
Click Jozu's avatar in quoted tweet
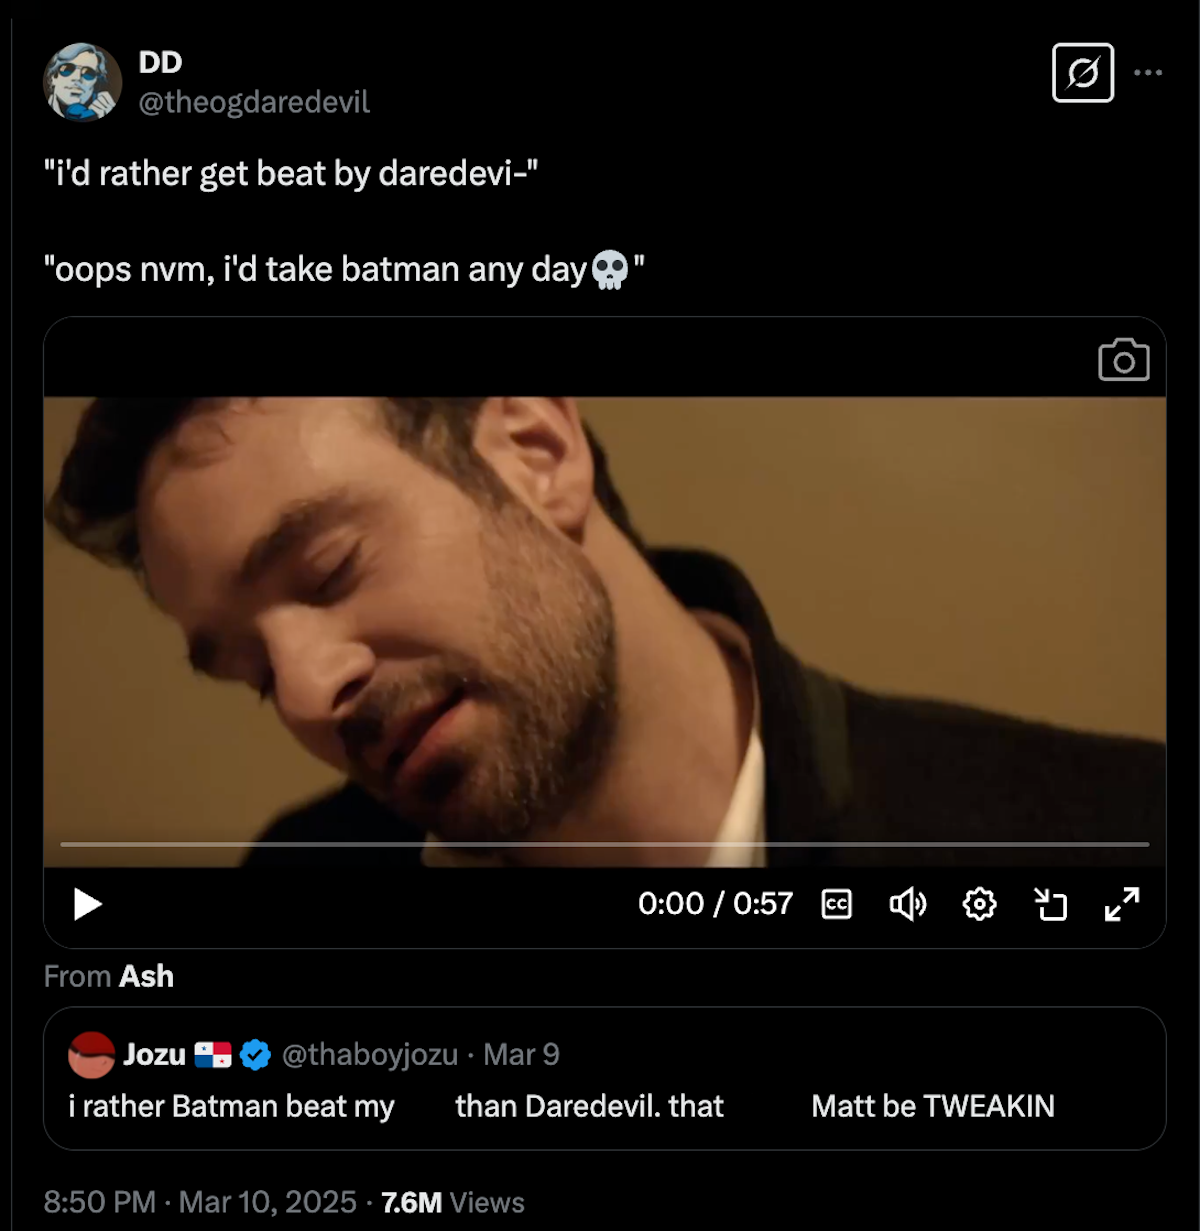(91, 1055)
